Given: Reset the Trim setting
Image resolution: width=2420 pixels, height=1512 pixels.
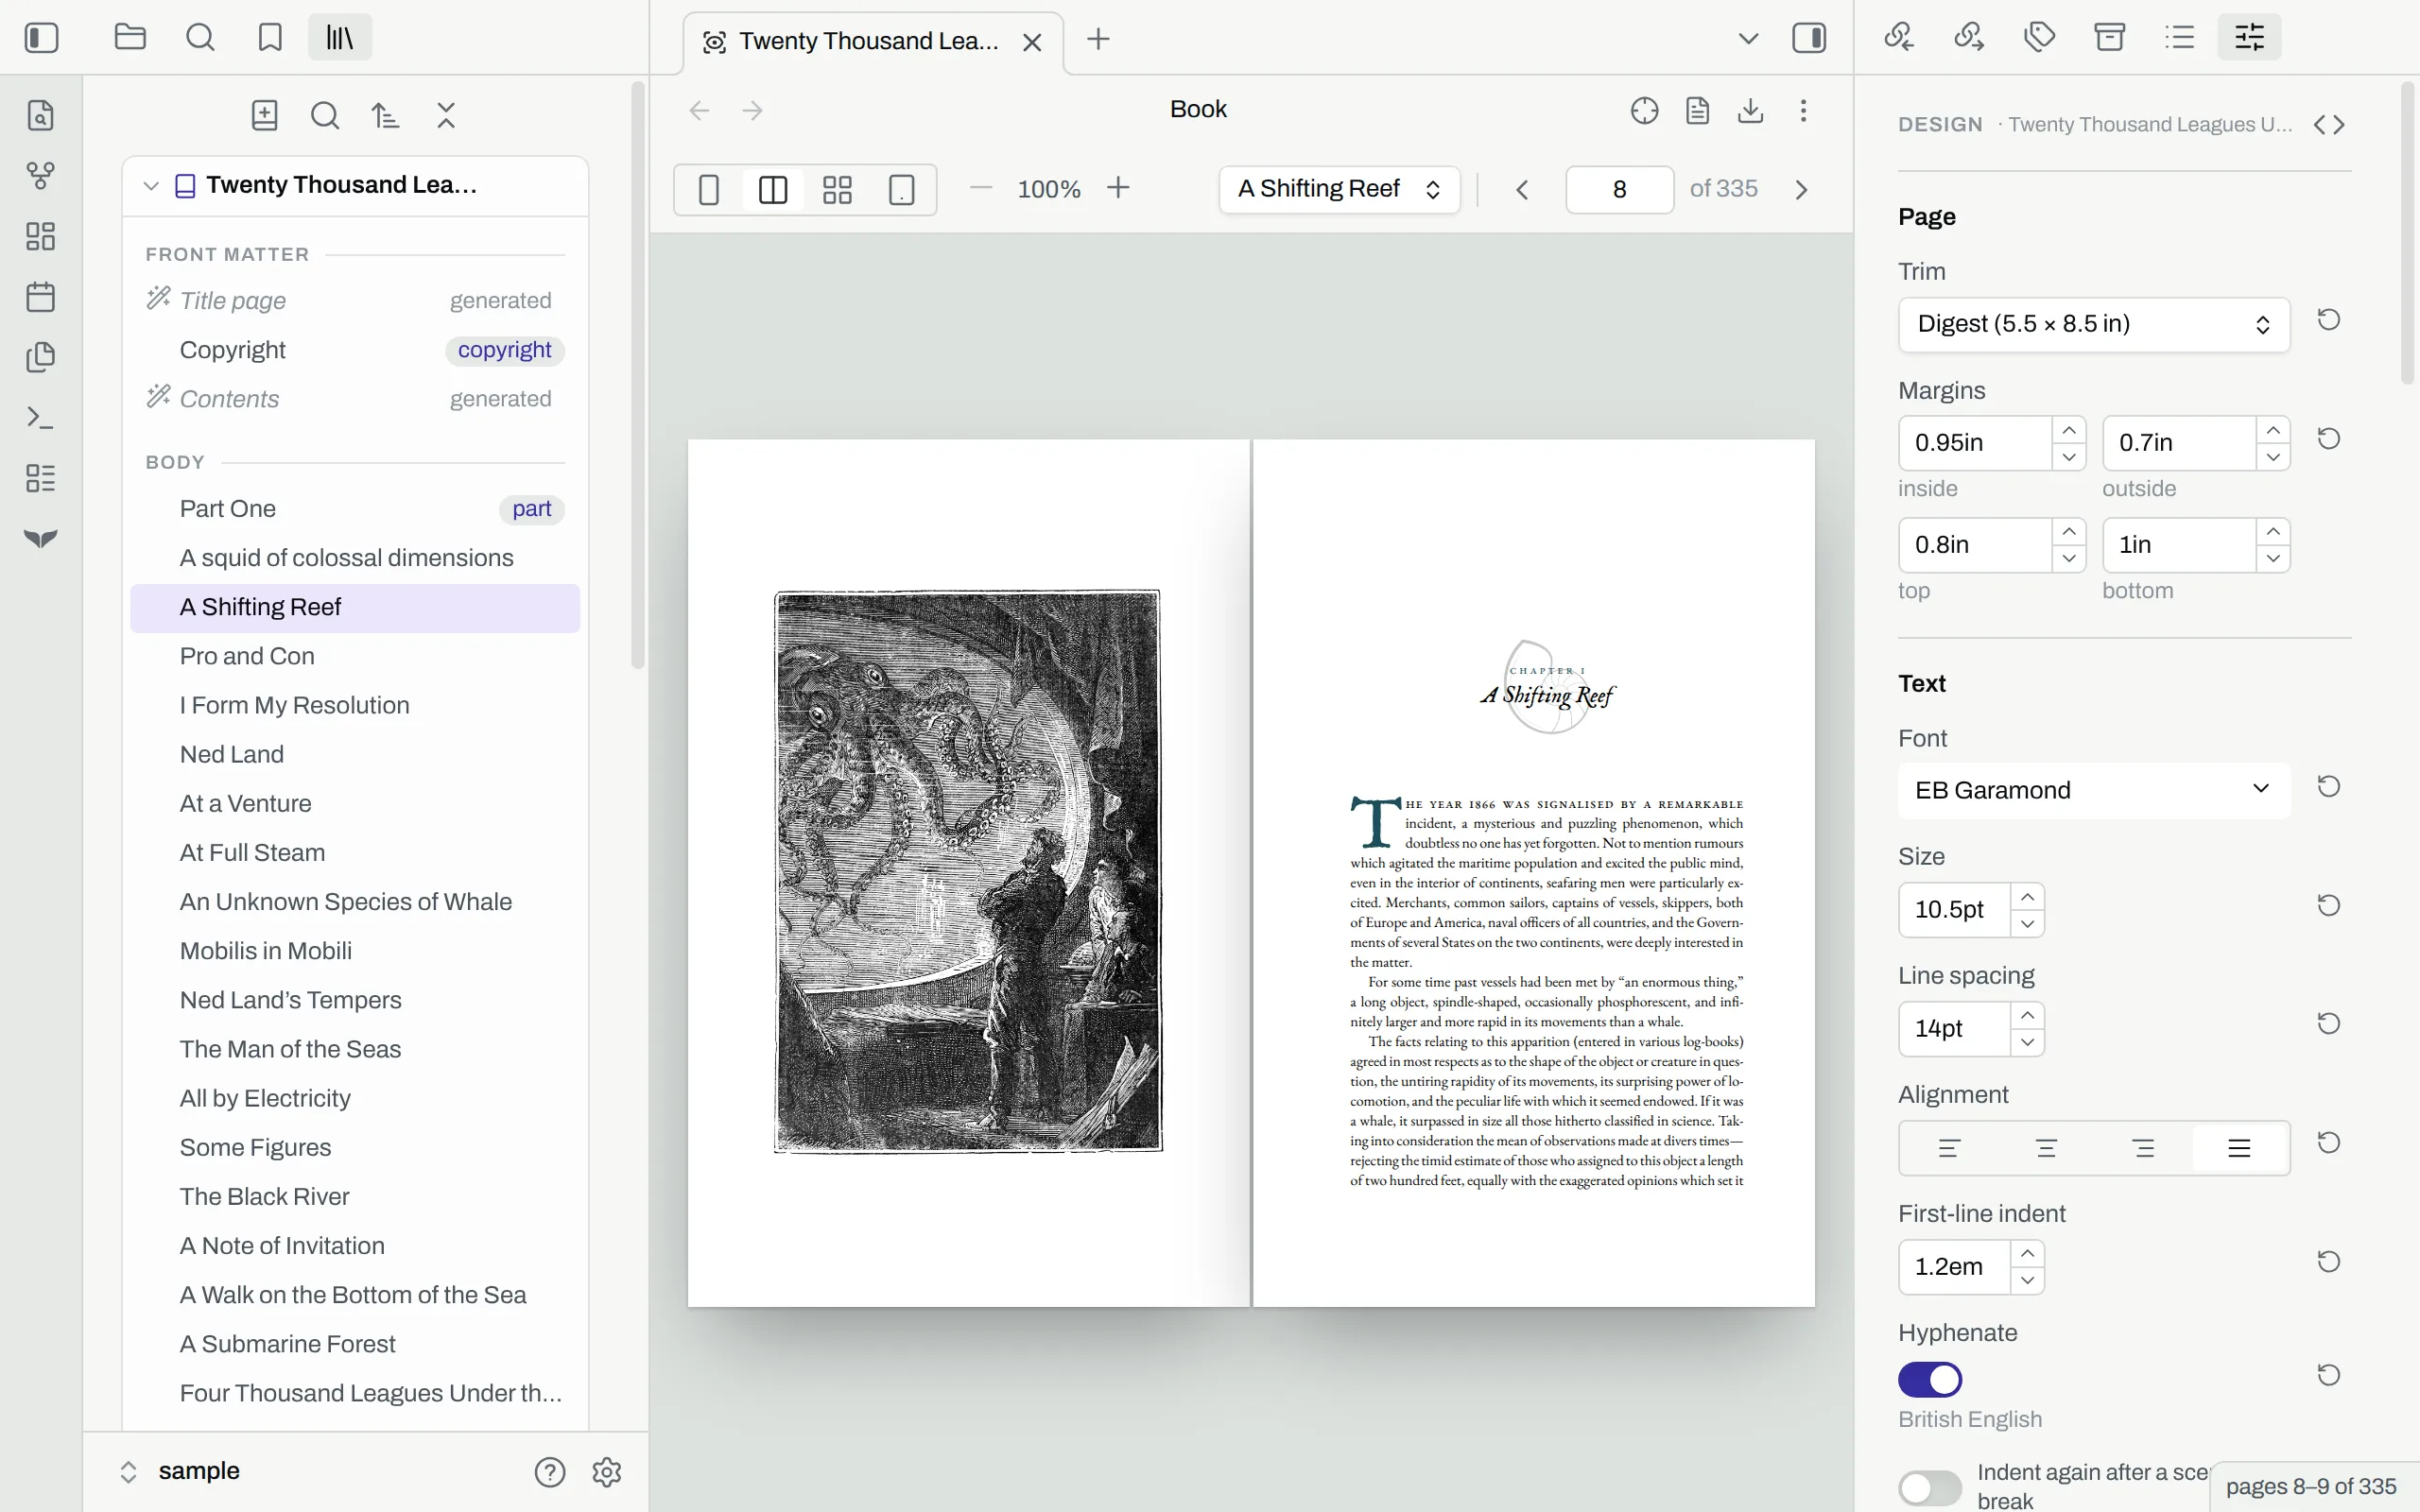Looking at the screenshot, I should pos(2329,320).
